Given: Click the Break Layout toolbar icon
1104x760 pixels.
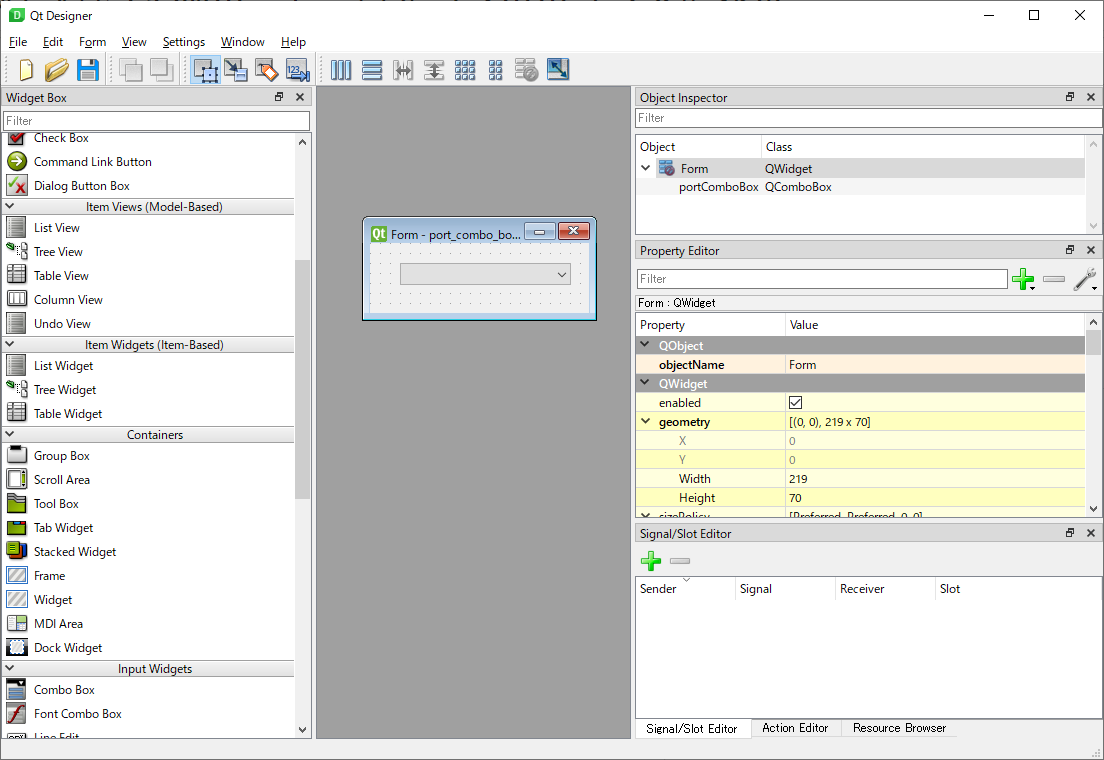Looking at the screenshot, I should [527, 70].
